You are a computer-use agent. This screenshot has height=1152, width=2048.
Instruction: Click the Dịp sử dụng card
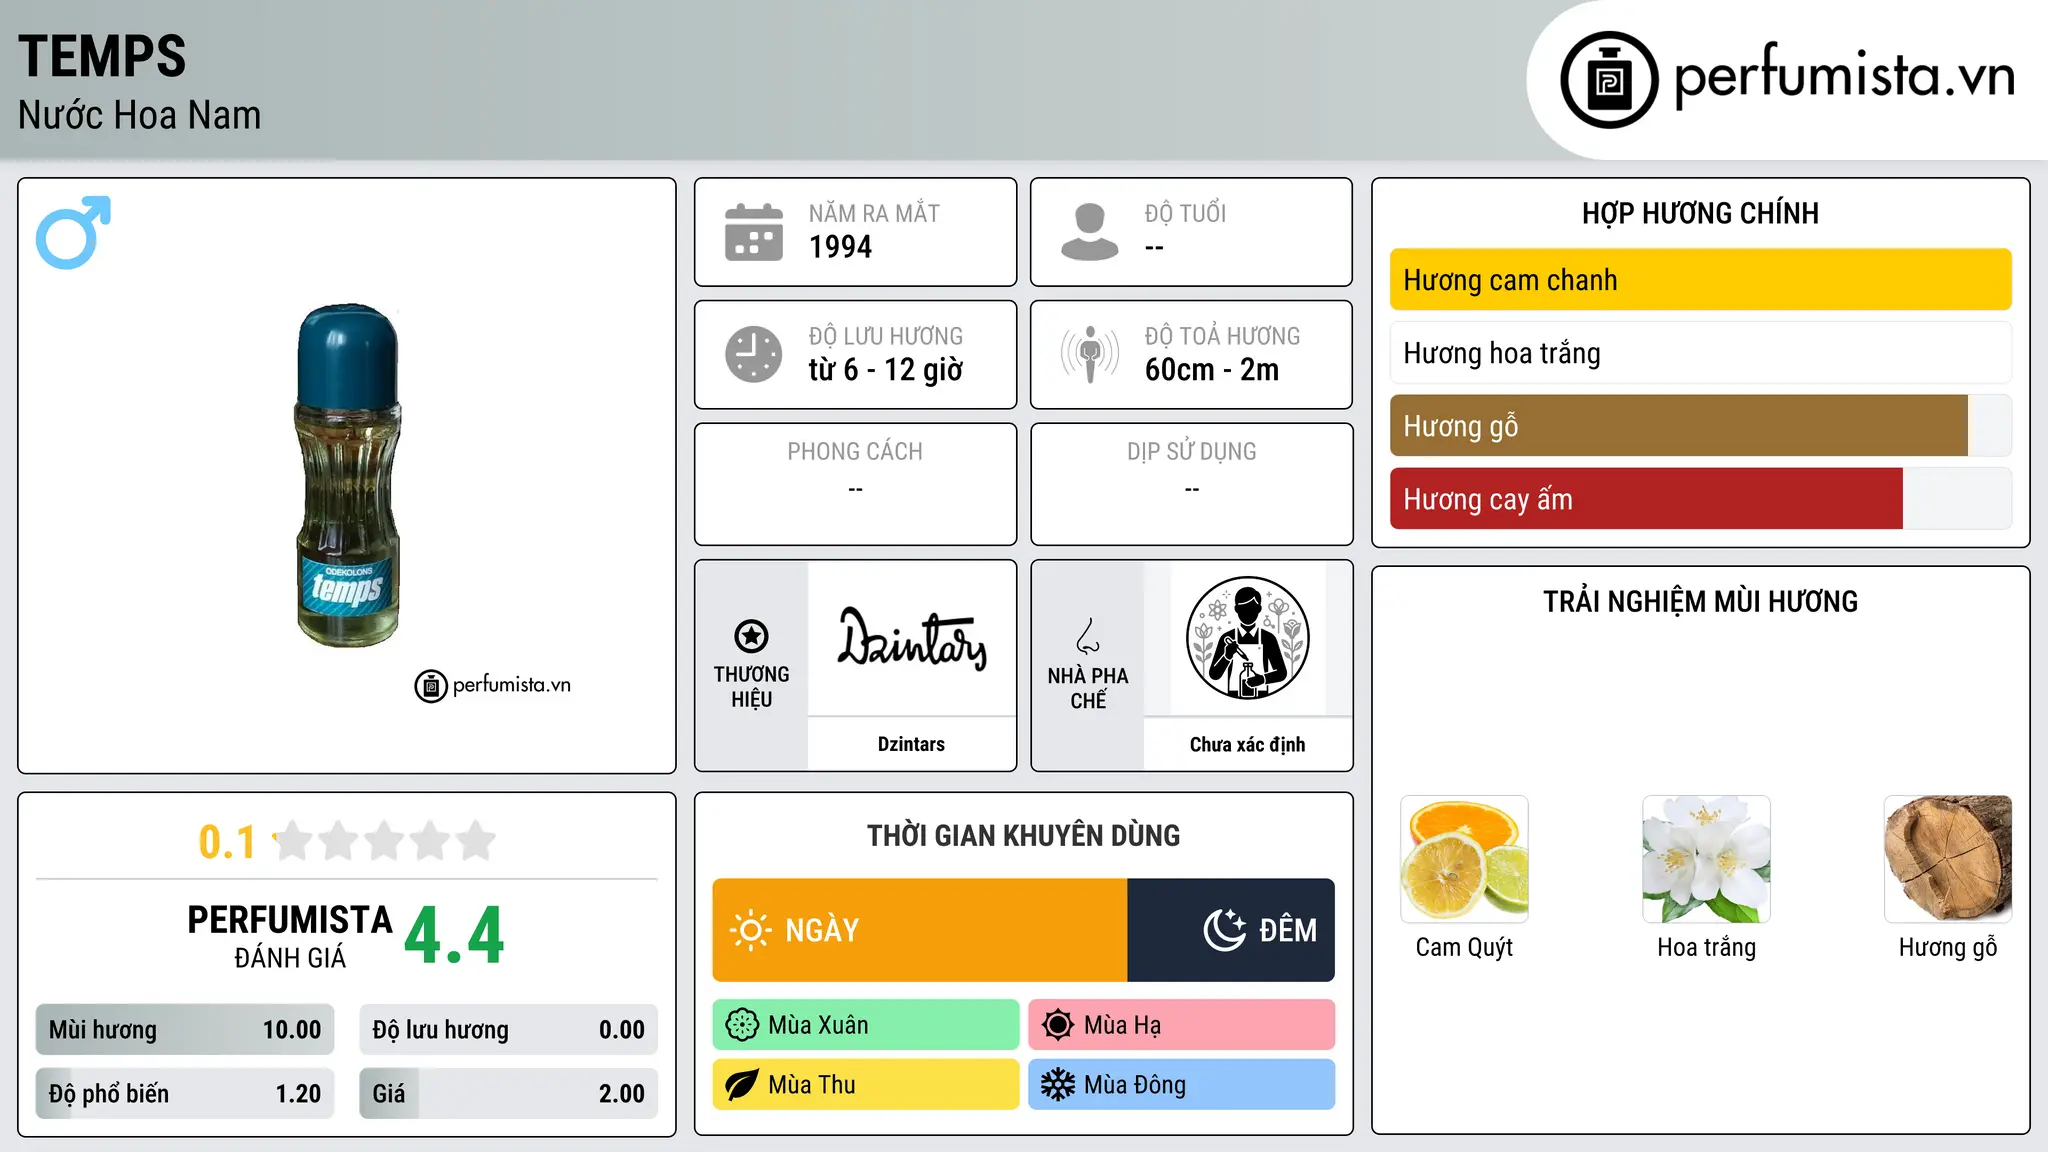[1192, 484]
